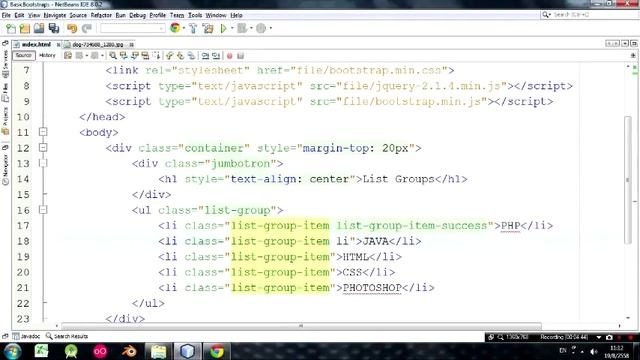The width and height of the screenshot is (640, 360).
Task: Click the editor vertical scrollbar thumb
Action: point(628,180)
